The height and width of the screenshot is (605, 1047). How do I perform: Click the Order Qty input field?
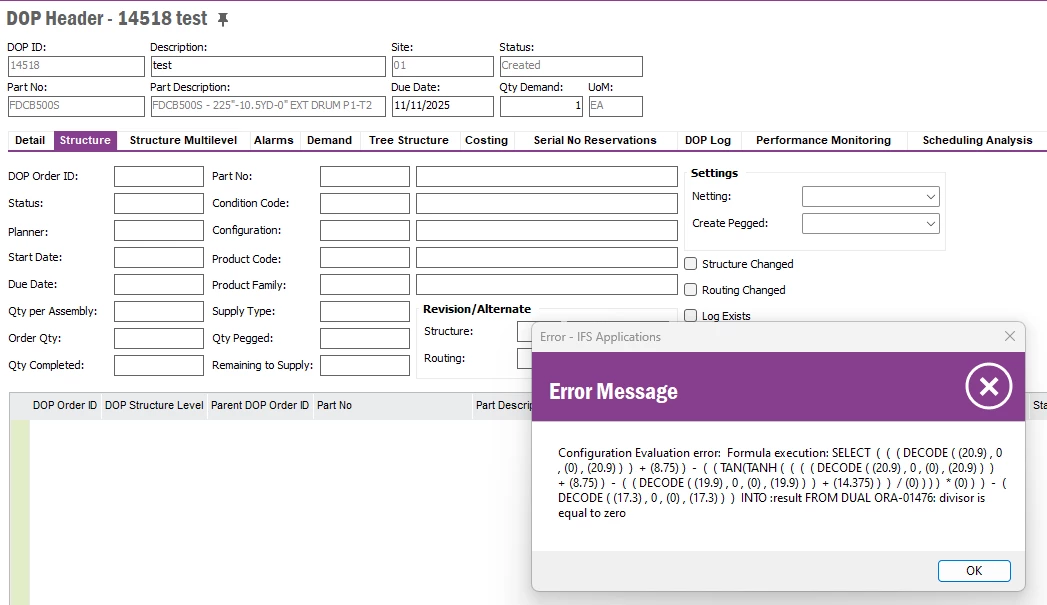(159, 339)
